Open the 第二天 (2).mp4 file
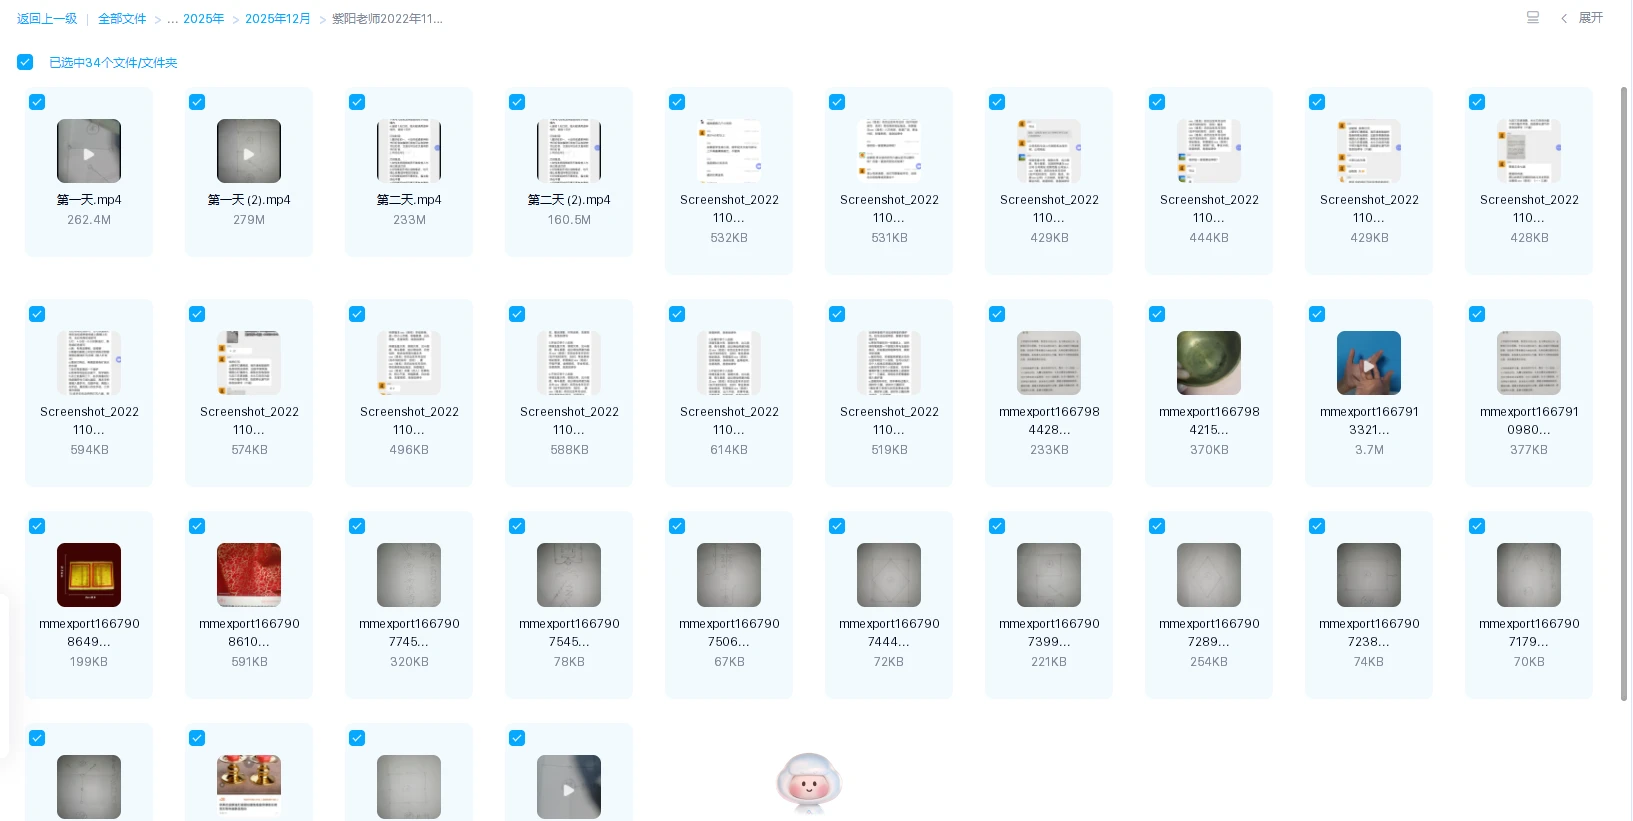 coord(569,151)
